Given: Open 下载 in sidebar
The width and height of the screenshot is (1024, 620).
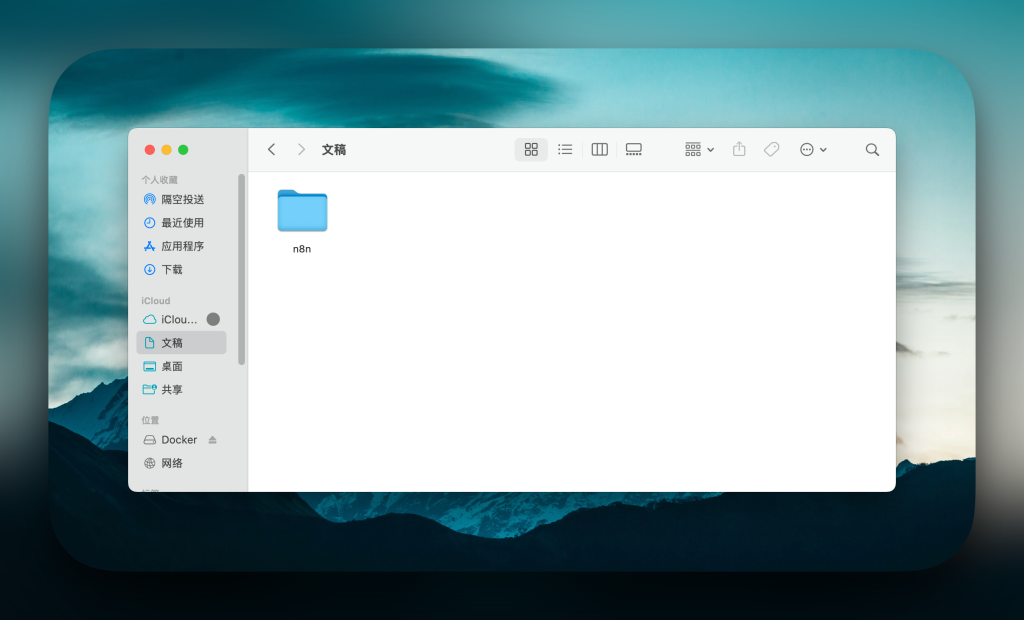Looking at the screenshot, I should click(x=182, y=270).
